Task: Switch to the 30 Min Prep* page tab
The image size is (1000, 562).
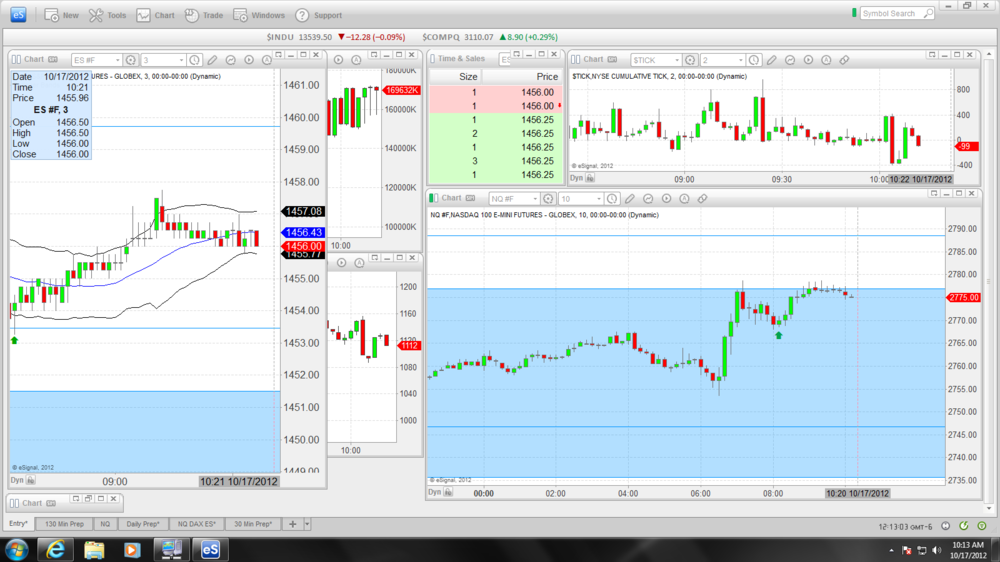Action: pos(253,524)
